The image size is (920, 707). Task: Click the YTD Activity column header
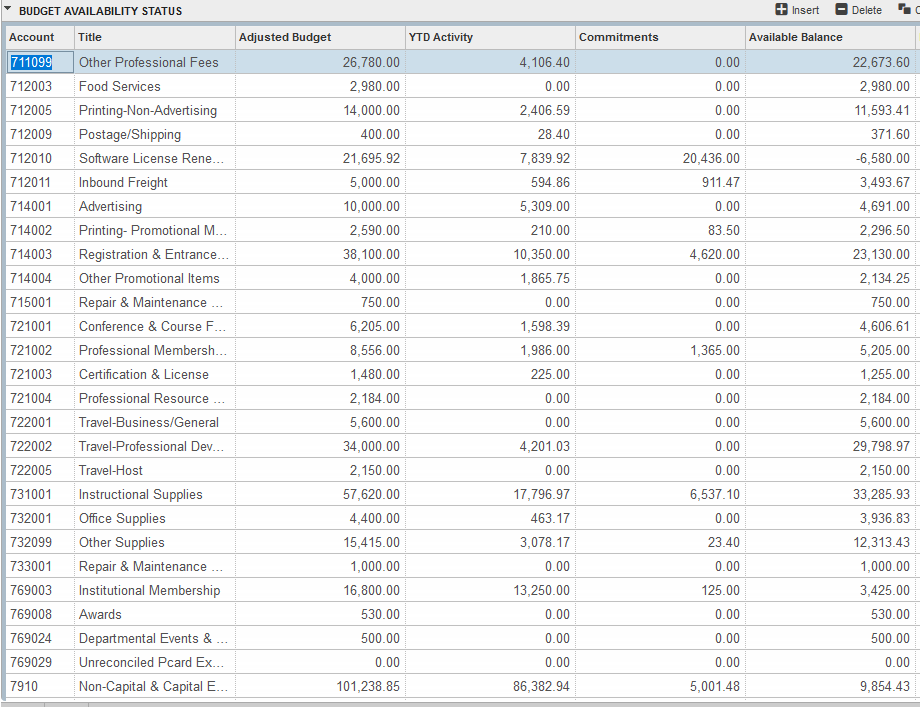tap(491, 37)
